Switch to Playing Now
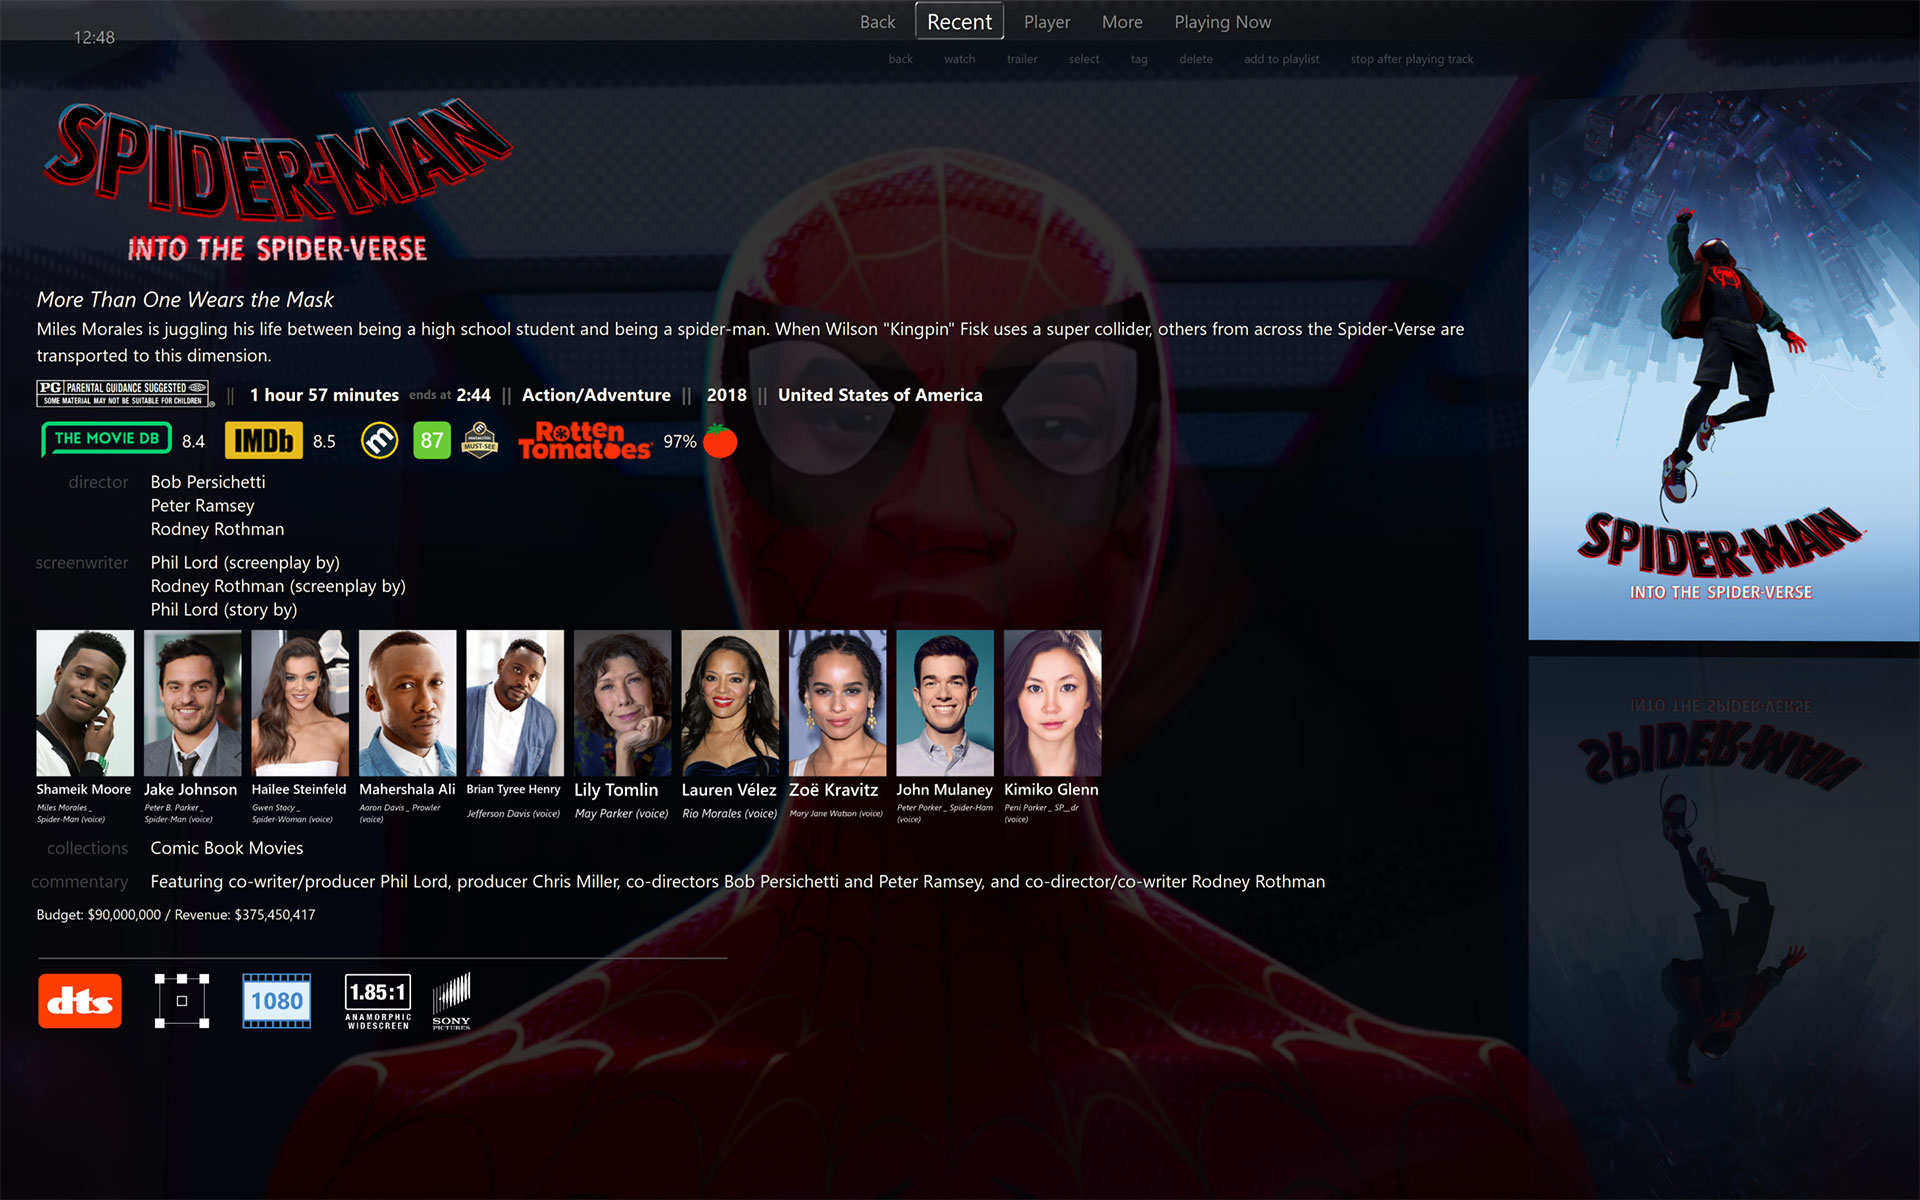 (1222, 22)
